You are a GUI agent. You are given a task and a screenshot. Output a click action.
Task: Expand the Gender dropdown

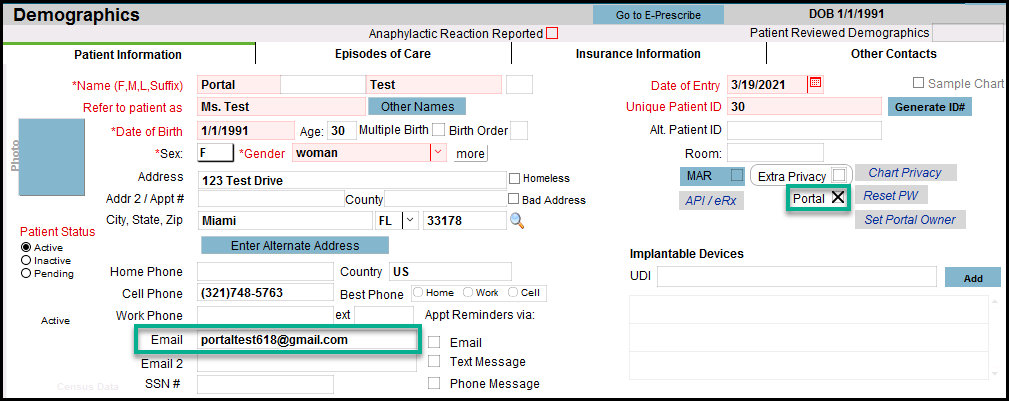pos(437,153)
